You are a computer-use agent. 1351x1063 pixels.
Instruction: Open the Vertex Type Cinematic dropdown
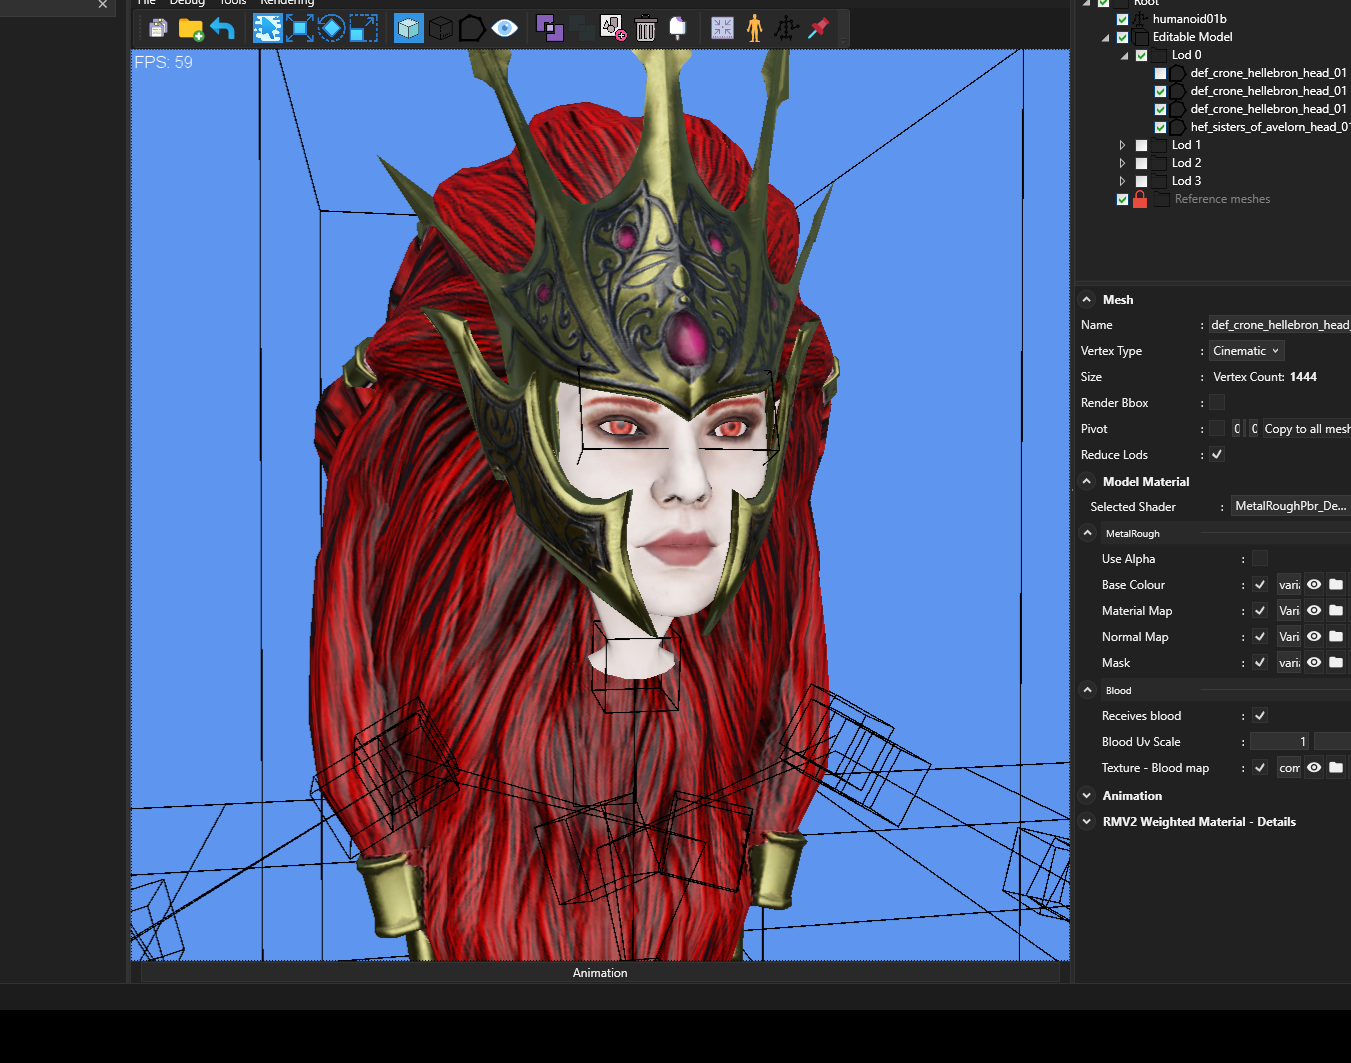[1246, 350]
